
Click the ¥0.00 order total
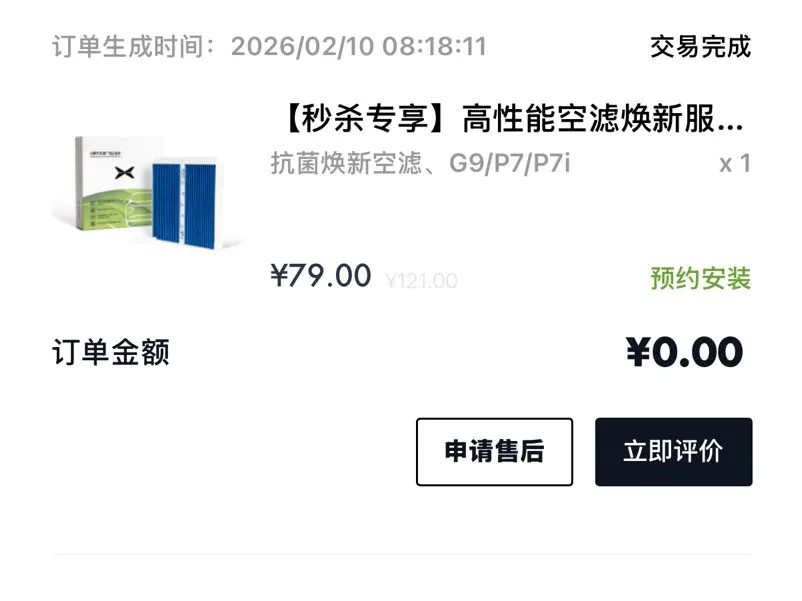684,352
